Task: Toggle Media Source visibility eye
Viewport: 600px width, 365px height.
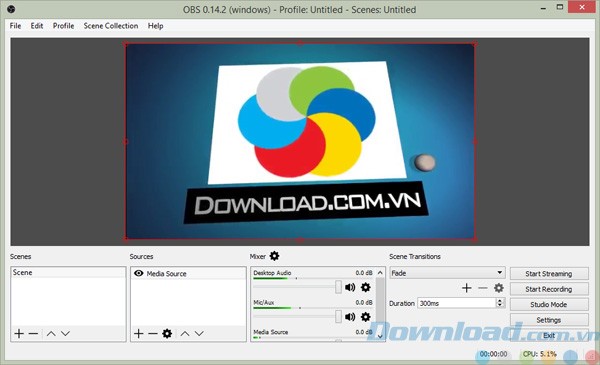Action: [x=139, y=273]
